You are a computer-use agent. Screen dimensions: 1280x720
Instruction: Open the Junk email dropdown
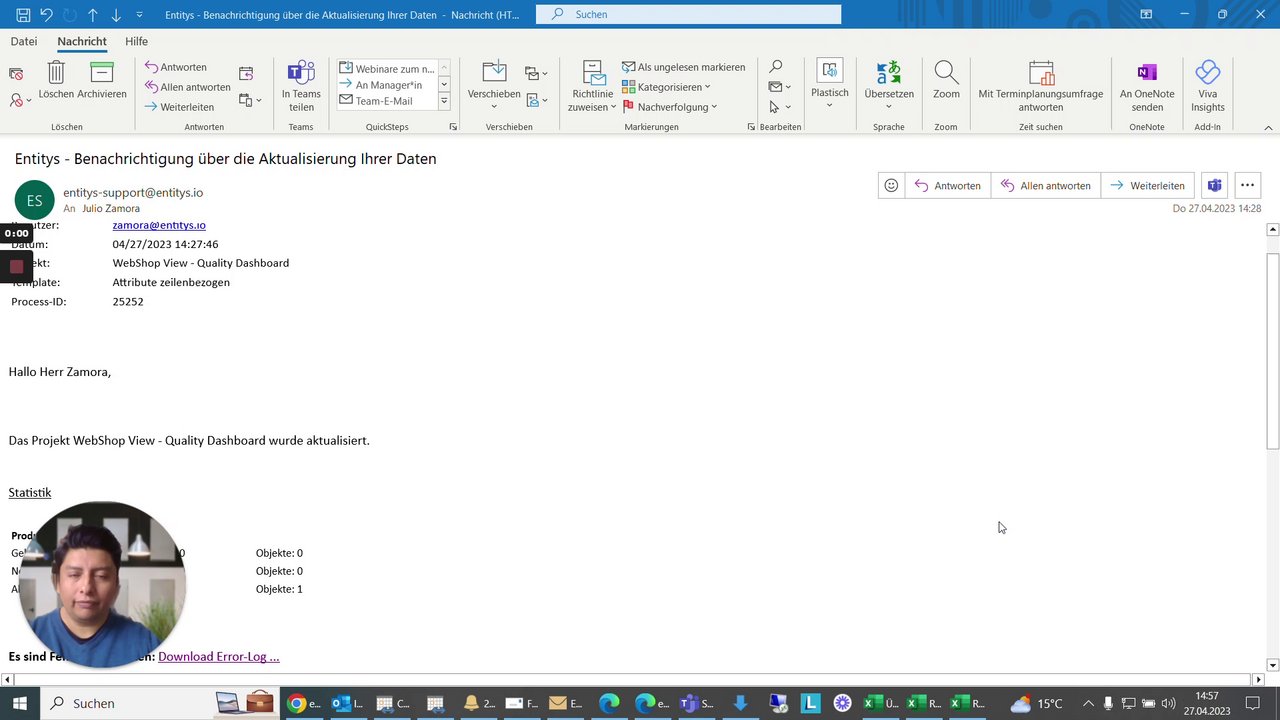pos(20,100)
